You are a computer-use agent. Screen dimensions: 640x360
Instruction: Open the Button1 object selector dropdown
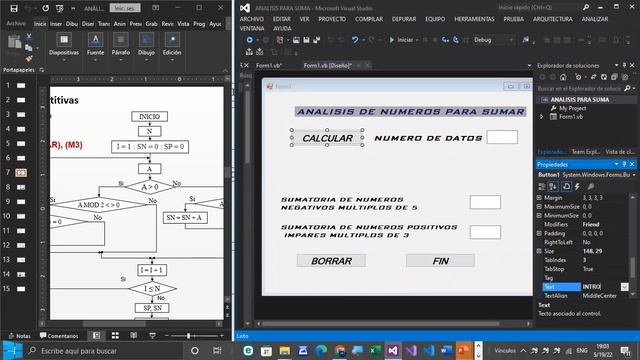click(633, 175)
